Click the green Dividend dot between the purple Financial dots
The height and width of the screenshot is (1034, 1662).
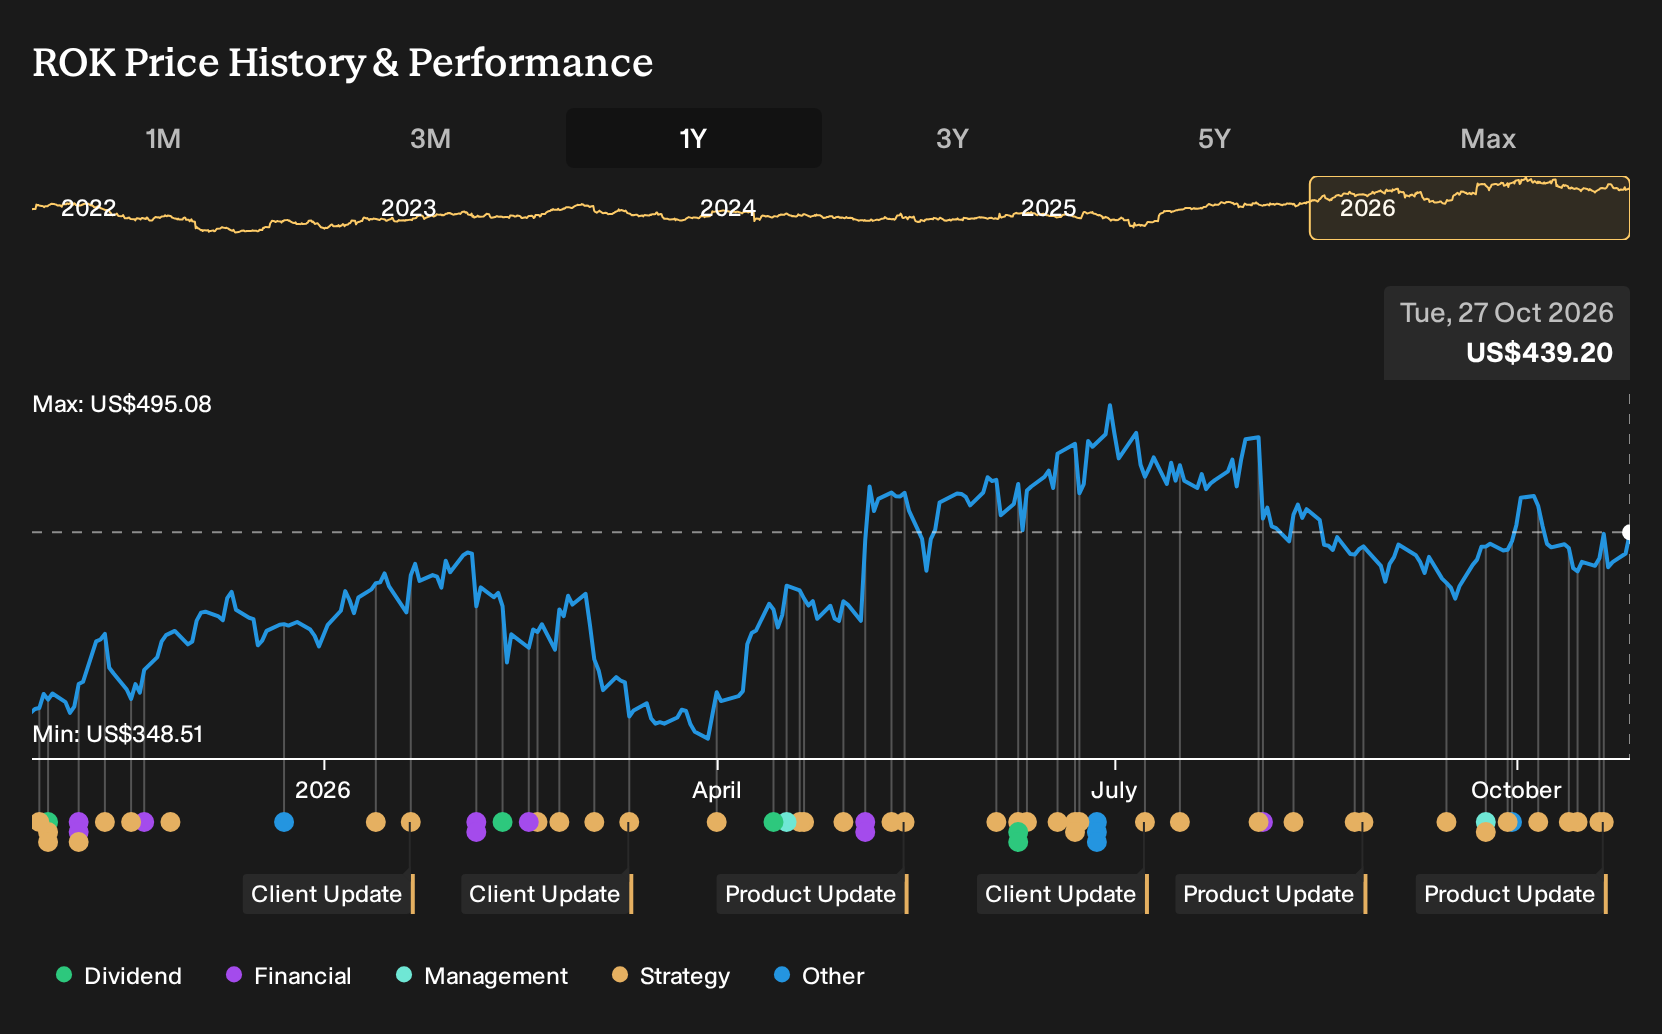[x=502, y=822]
